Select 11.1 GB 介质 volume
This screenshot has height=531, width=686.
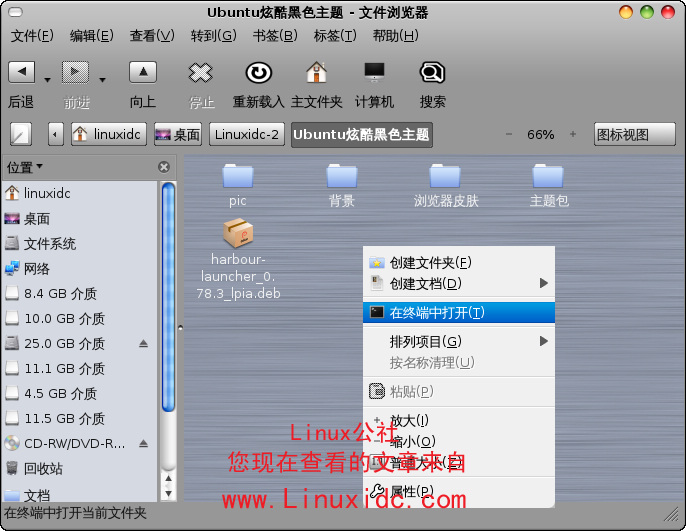click(x=80, y=368)
